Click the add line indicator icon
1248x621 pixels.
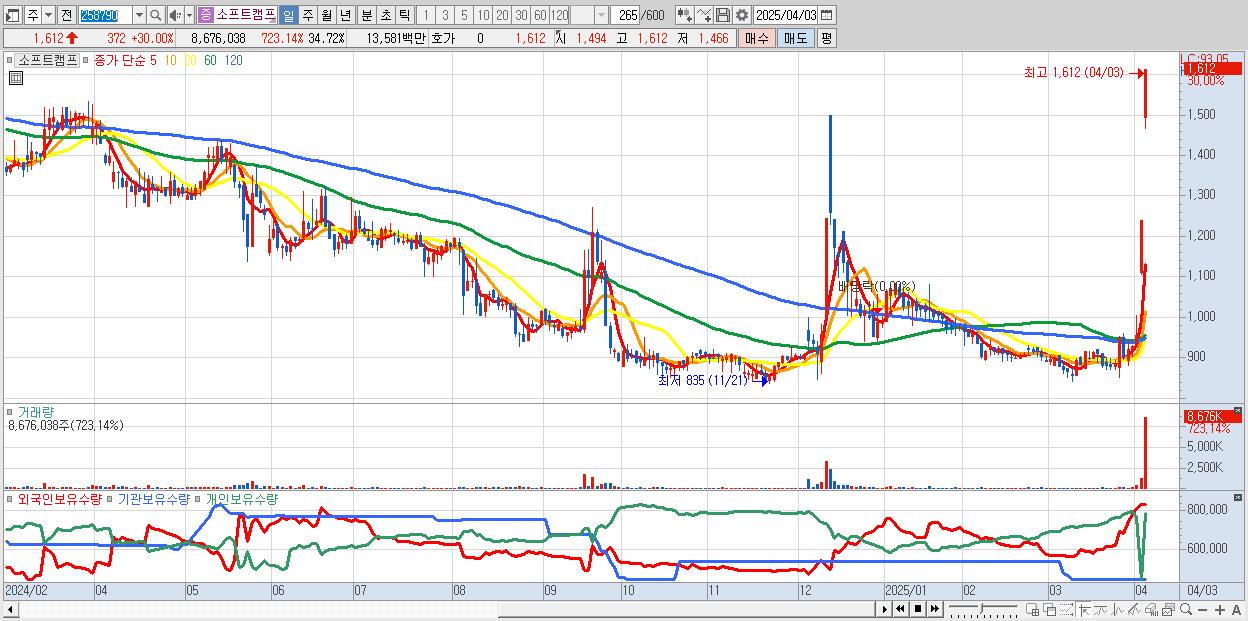pos(704,15)
